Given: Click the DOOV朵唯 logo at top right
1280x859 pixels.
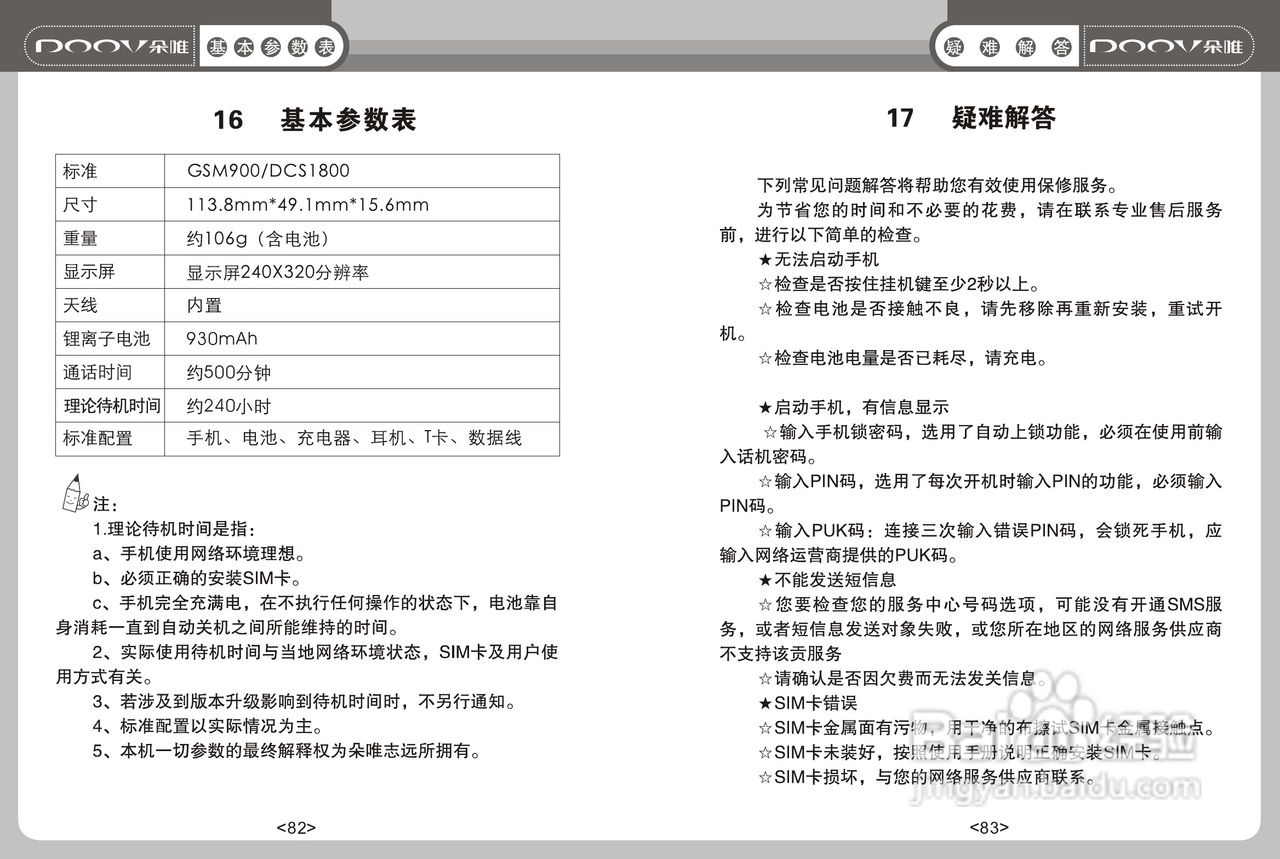Looking at the screenshot, I should (1168, 44).
